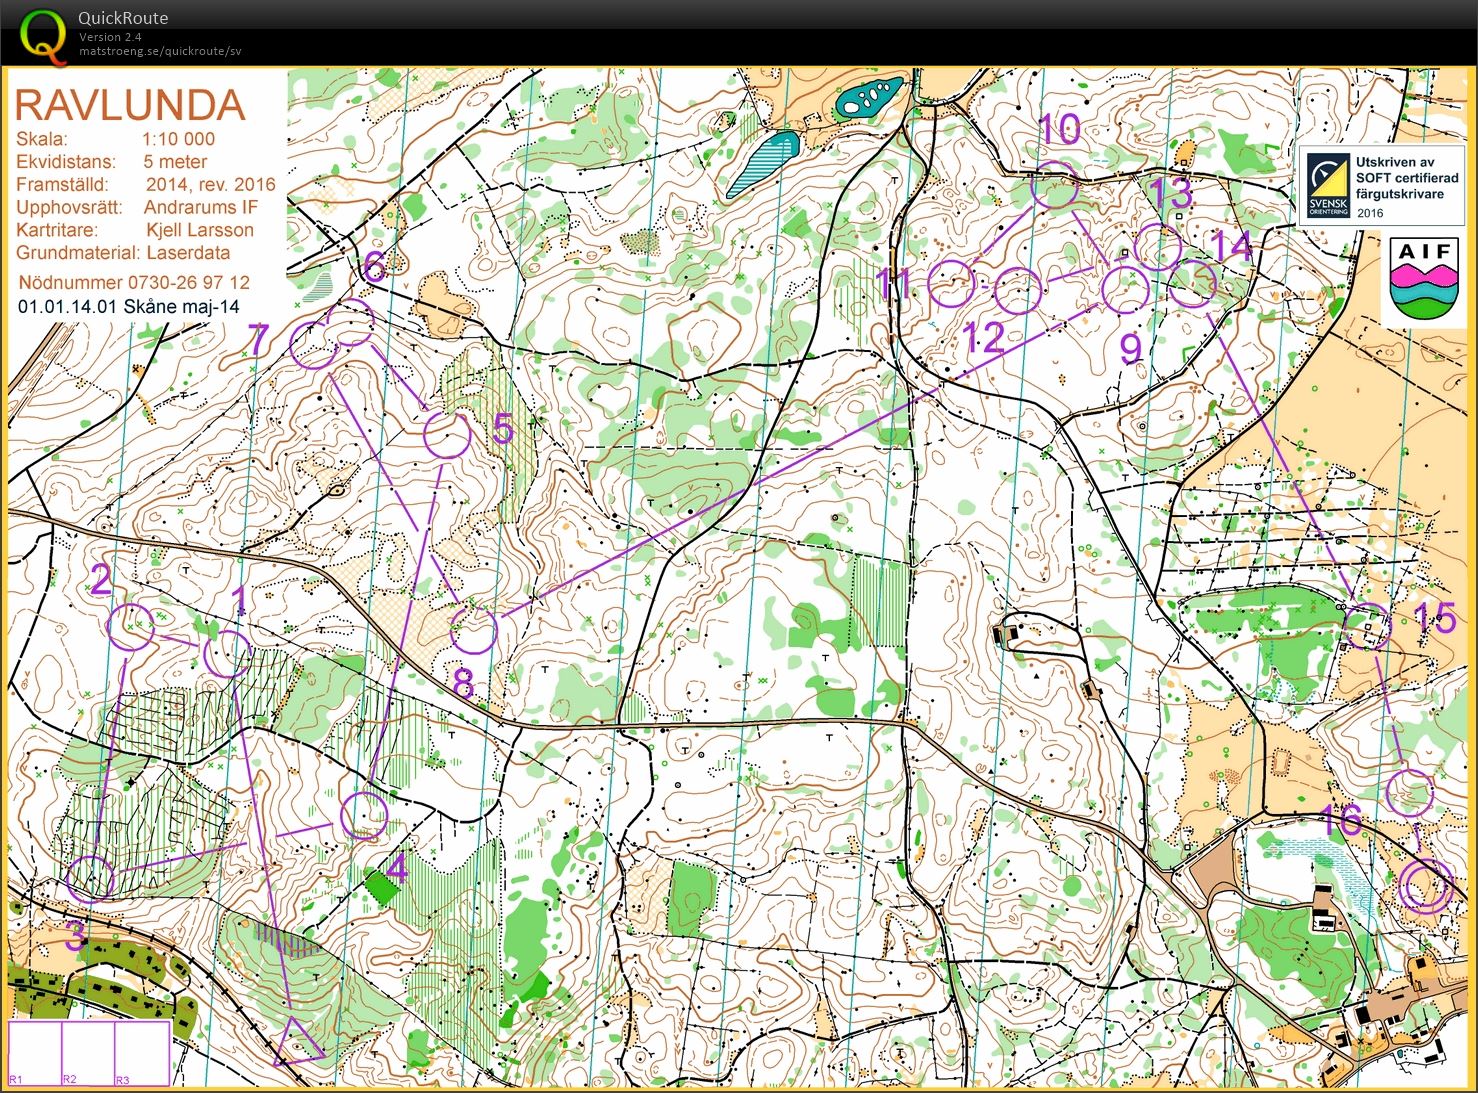
Task: Click control circle 13
Action: (1158, 247)
